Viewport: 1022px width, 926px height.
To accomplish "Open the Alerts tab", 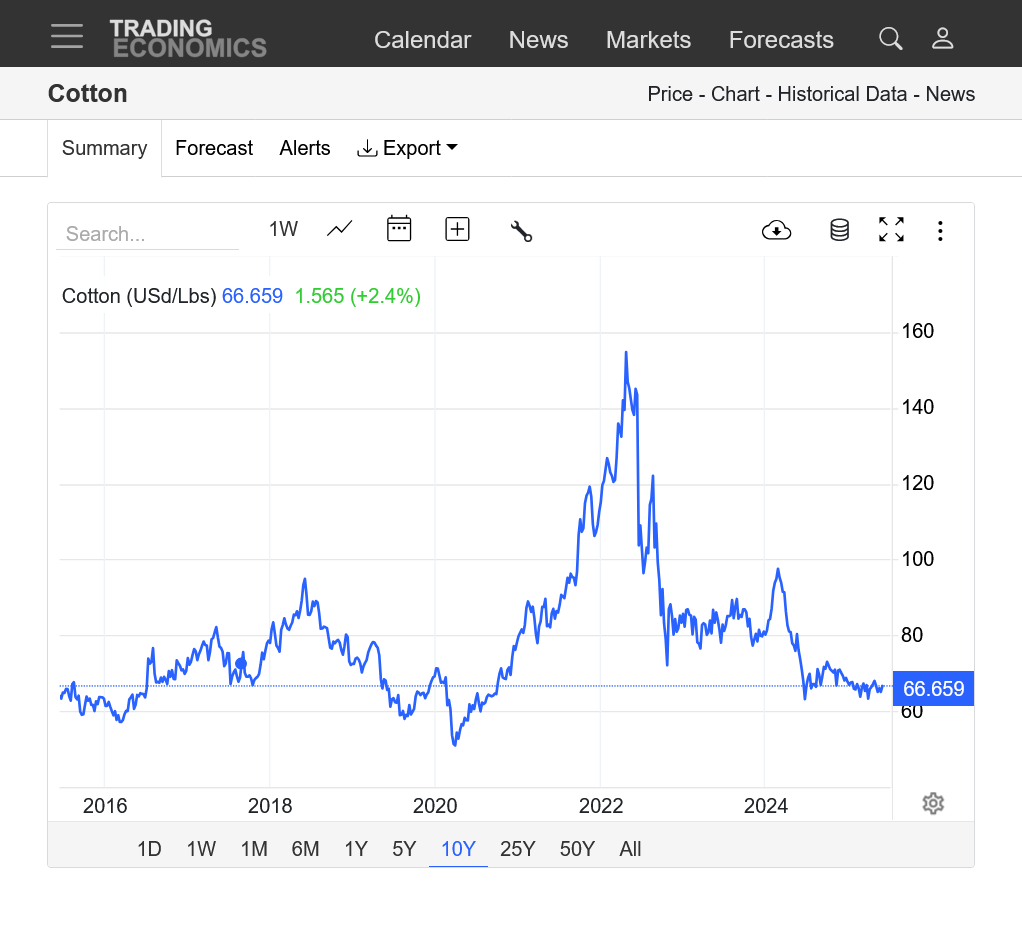I will (304, 148).
